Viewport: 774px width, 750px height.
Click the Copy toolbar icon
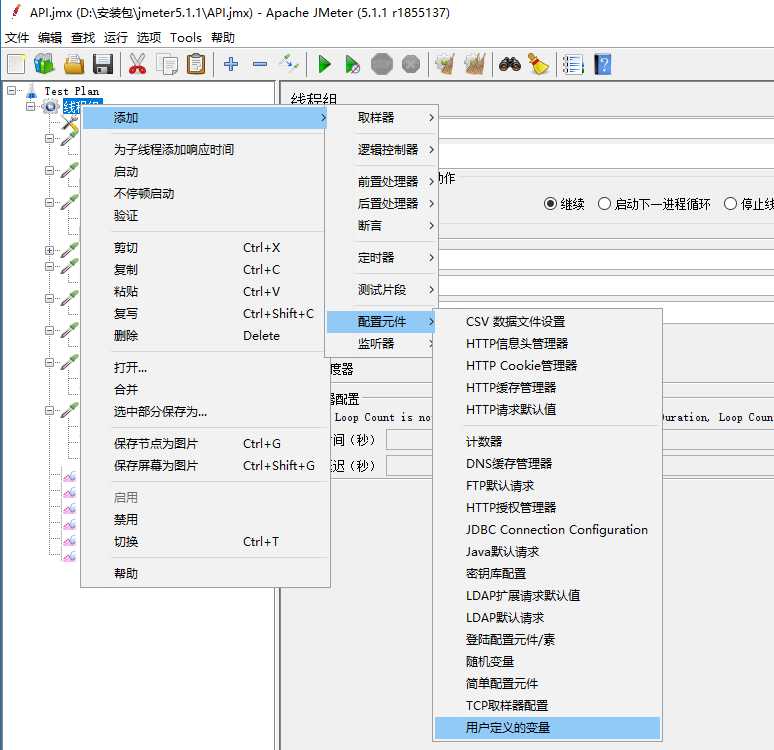[166, 65]
